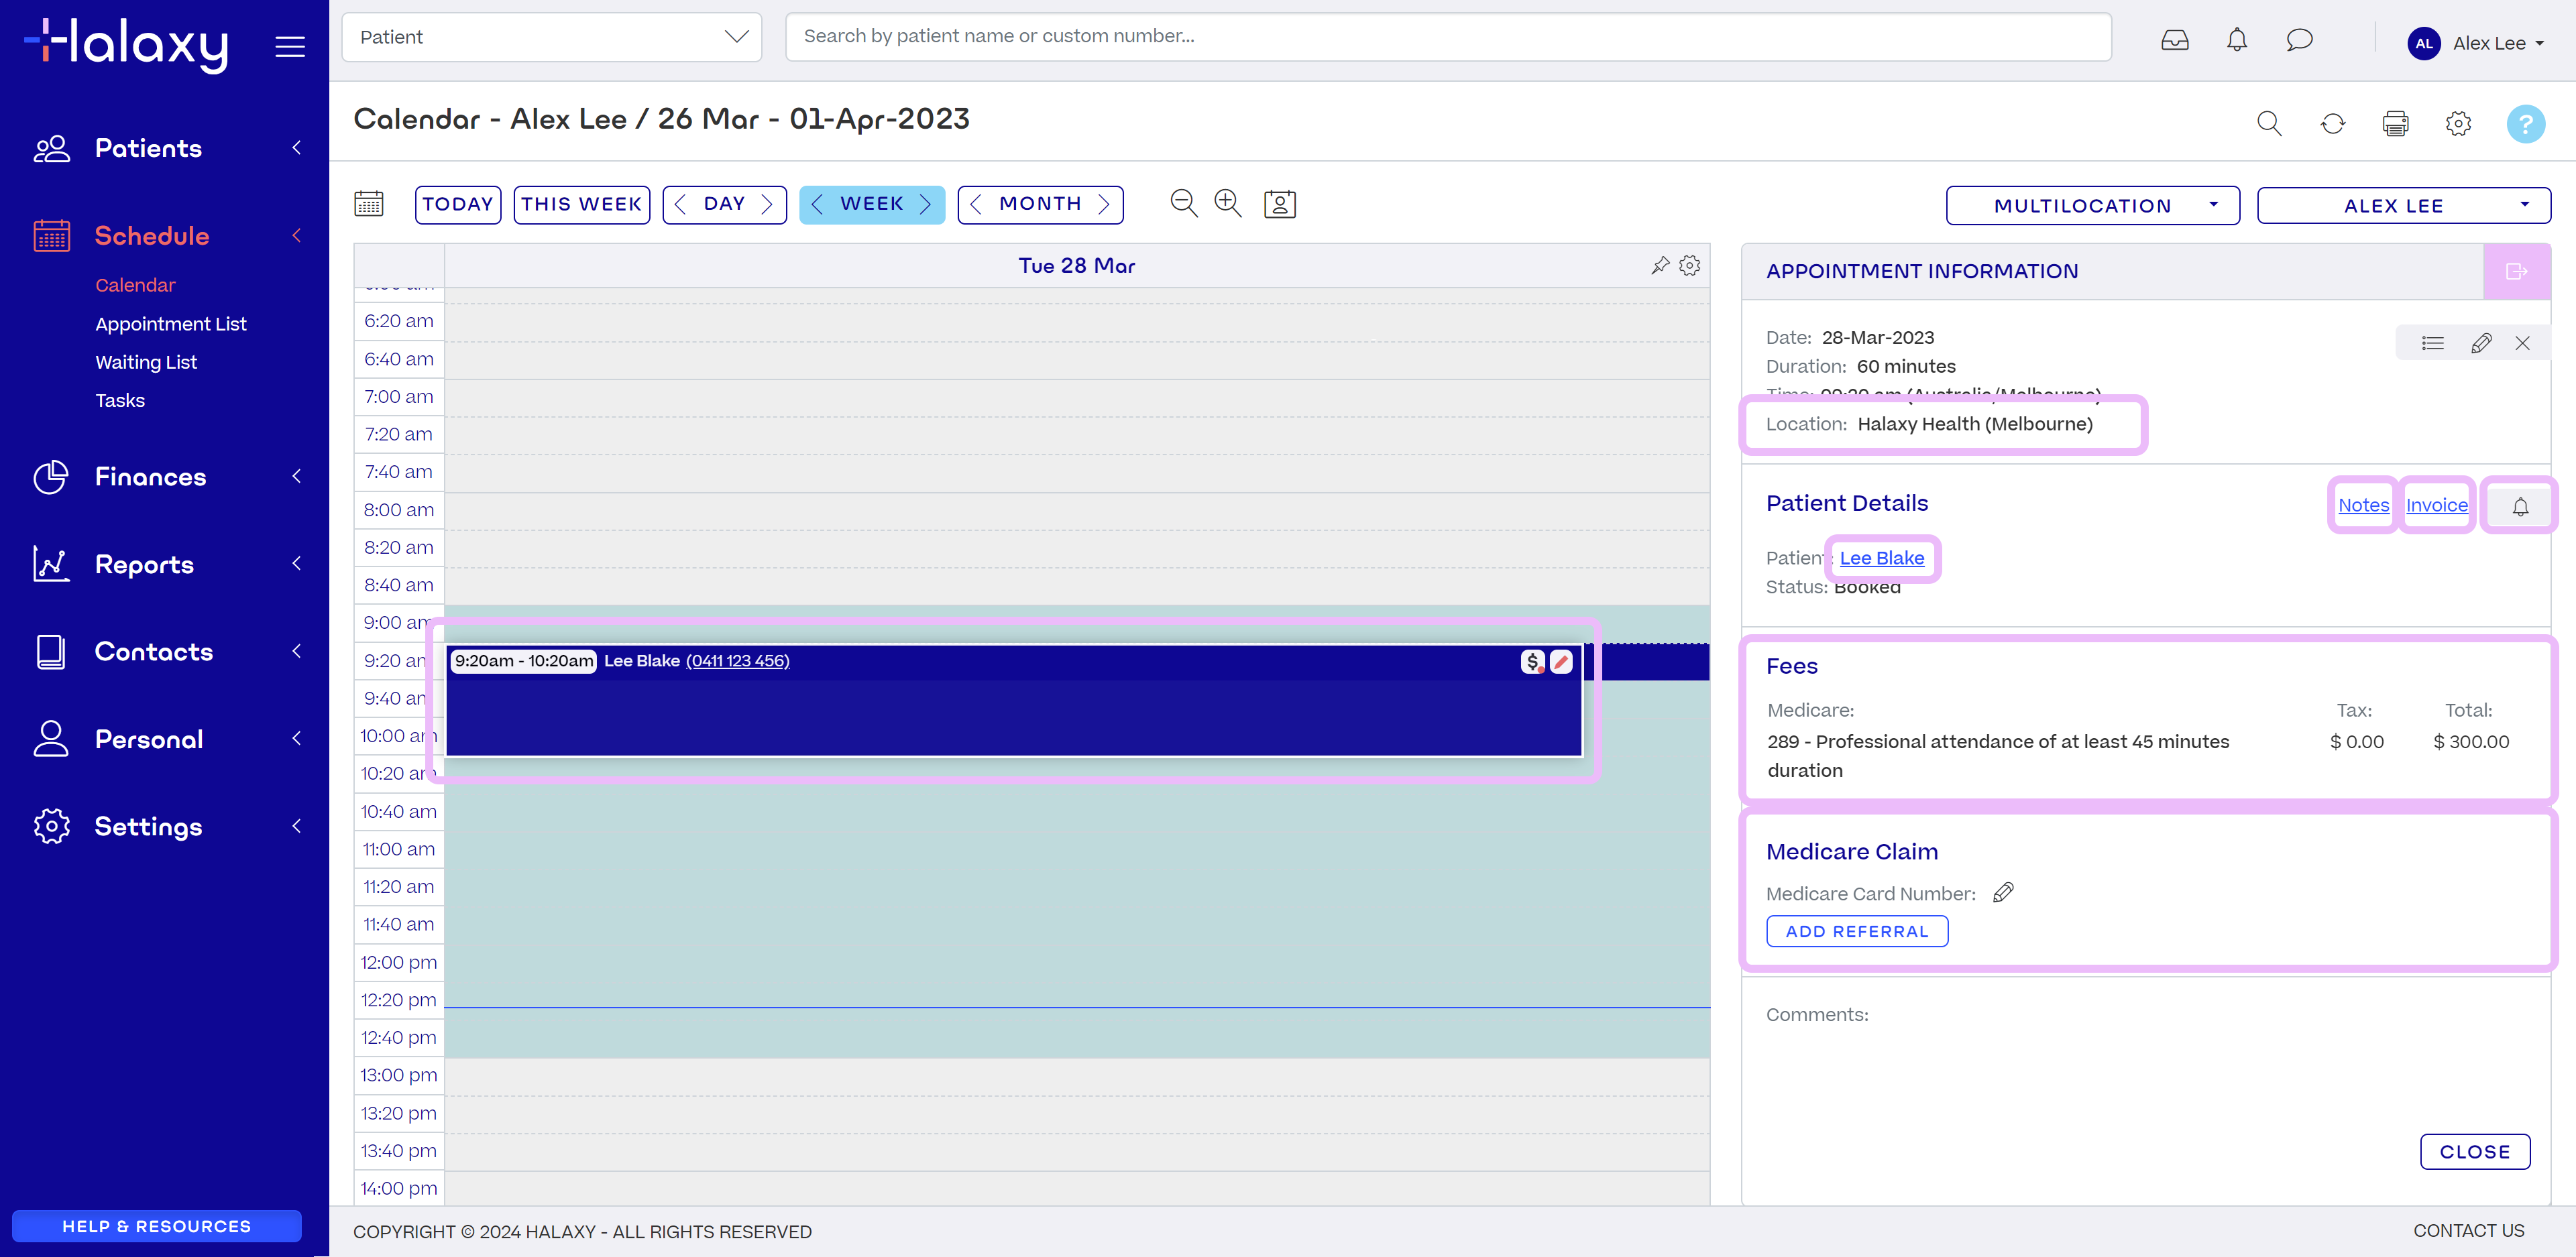
Task: Go to previous month arrow
Action: (976, 204)
